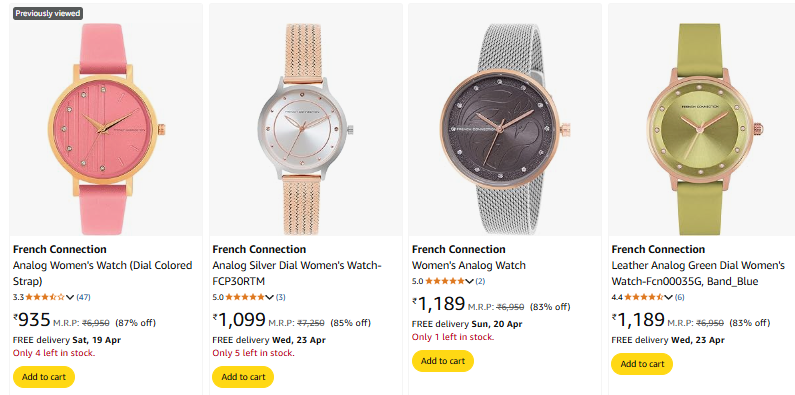Expand rating chevron for FCP30RTM watch

click(270, 297)
